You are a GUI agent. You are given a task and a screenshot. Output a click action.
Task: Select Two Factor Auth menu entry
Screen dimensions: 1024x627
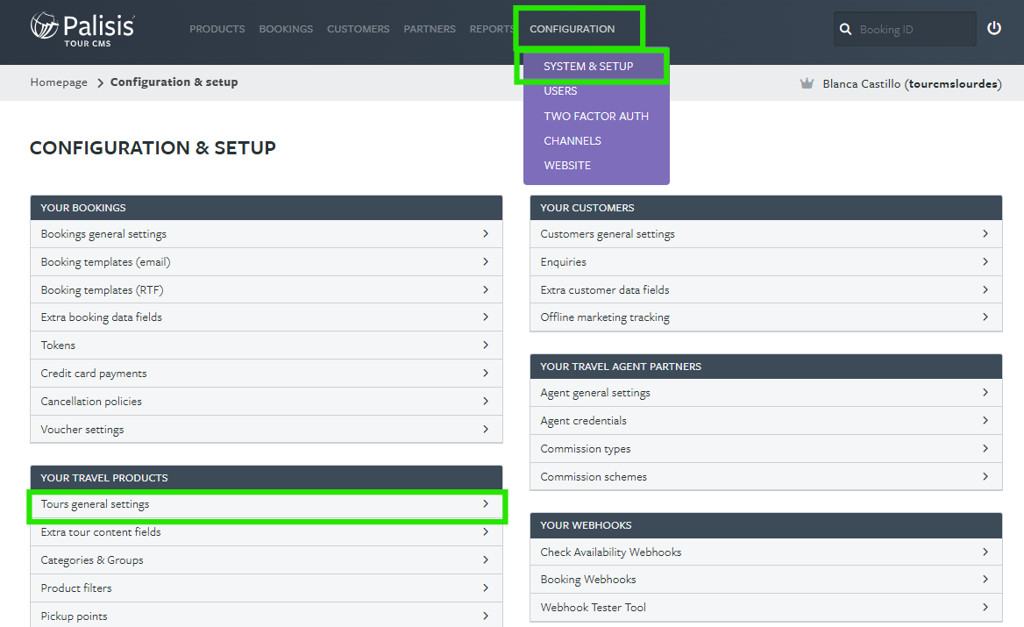coord(596,116)
